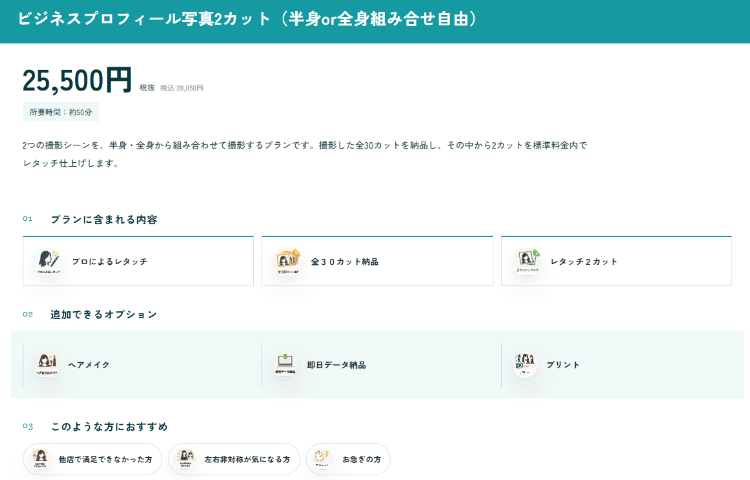This screenshot has width=750, height=480.
Task: Click the プランに含まれる内容 section heading
Action: (104, 219)
